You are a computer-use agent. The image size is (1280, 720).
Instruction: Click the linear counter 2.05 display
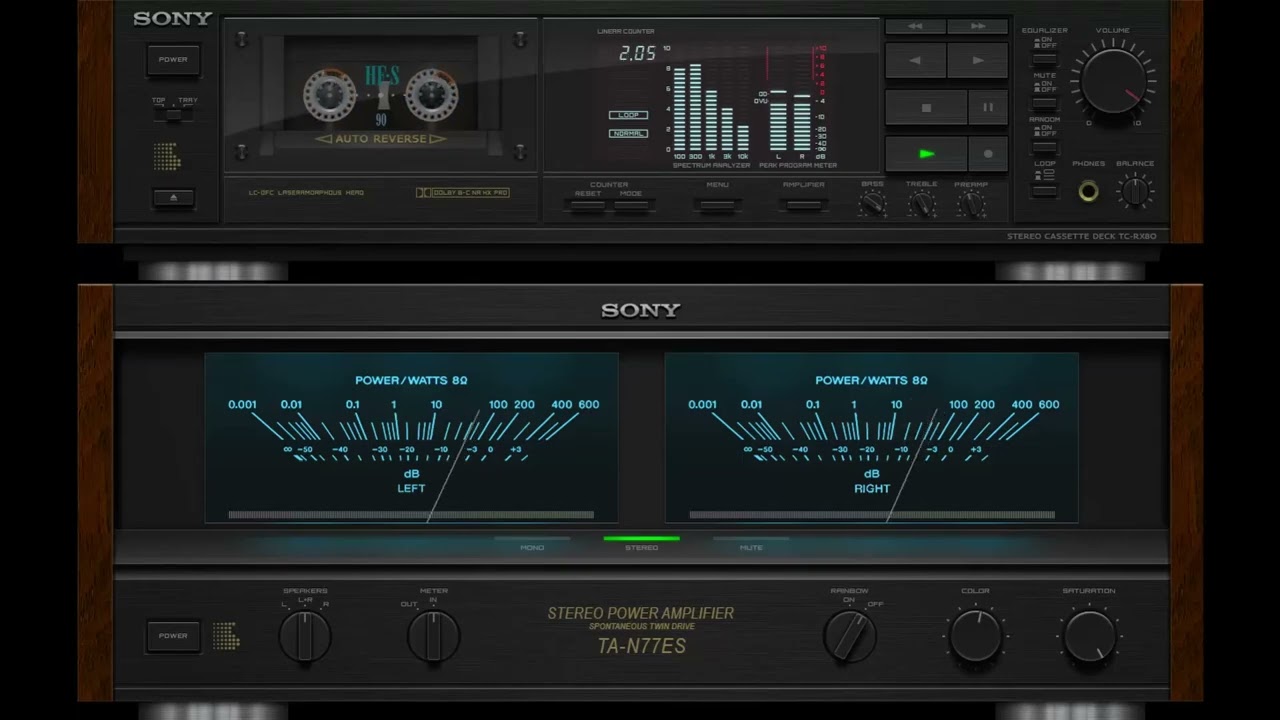(637, 54)
